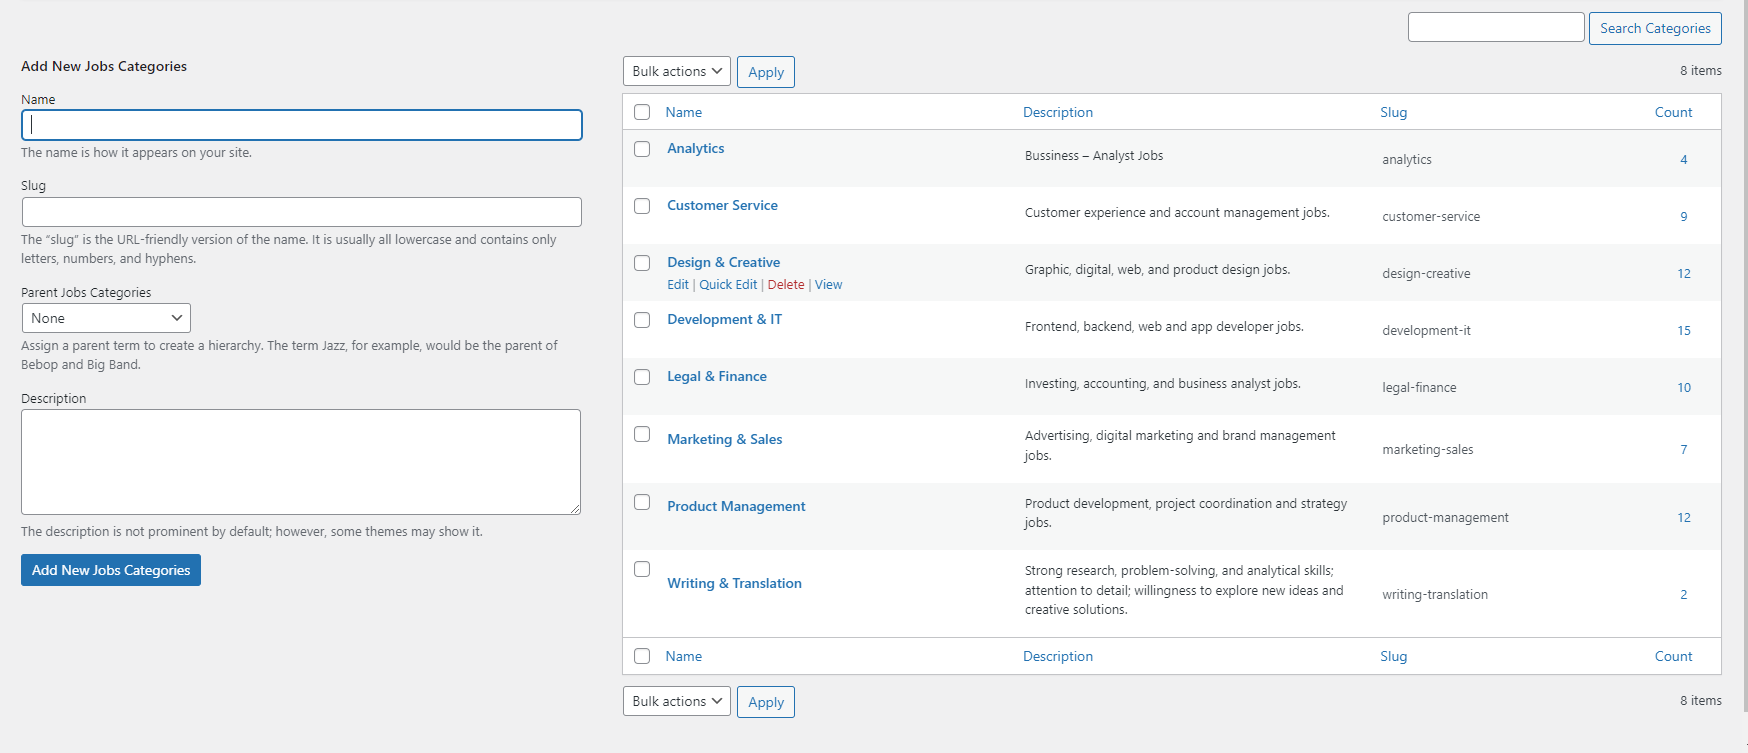
Task: Sort by Slug column header at top
Action: pos(1393,112)
